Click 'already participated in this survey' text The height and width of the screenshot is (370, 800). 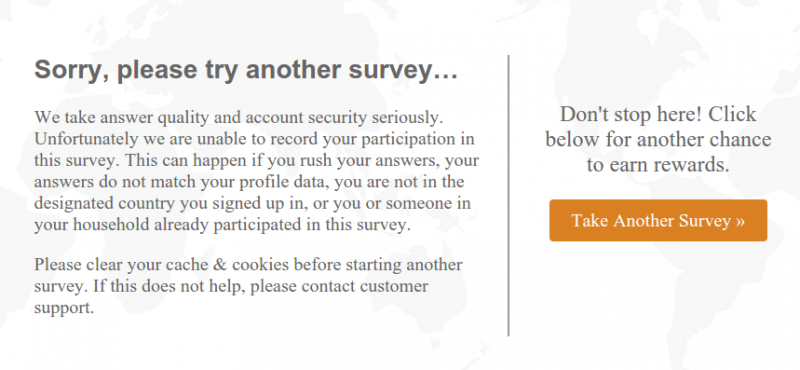click(x=282, y=225)
